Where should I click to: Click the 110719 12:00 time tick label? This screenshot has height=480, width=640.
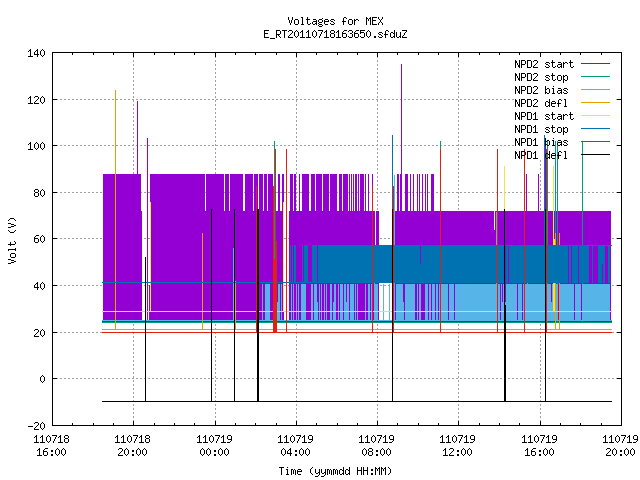pyautogui.click(x=457, y=446)
